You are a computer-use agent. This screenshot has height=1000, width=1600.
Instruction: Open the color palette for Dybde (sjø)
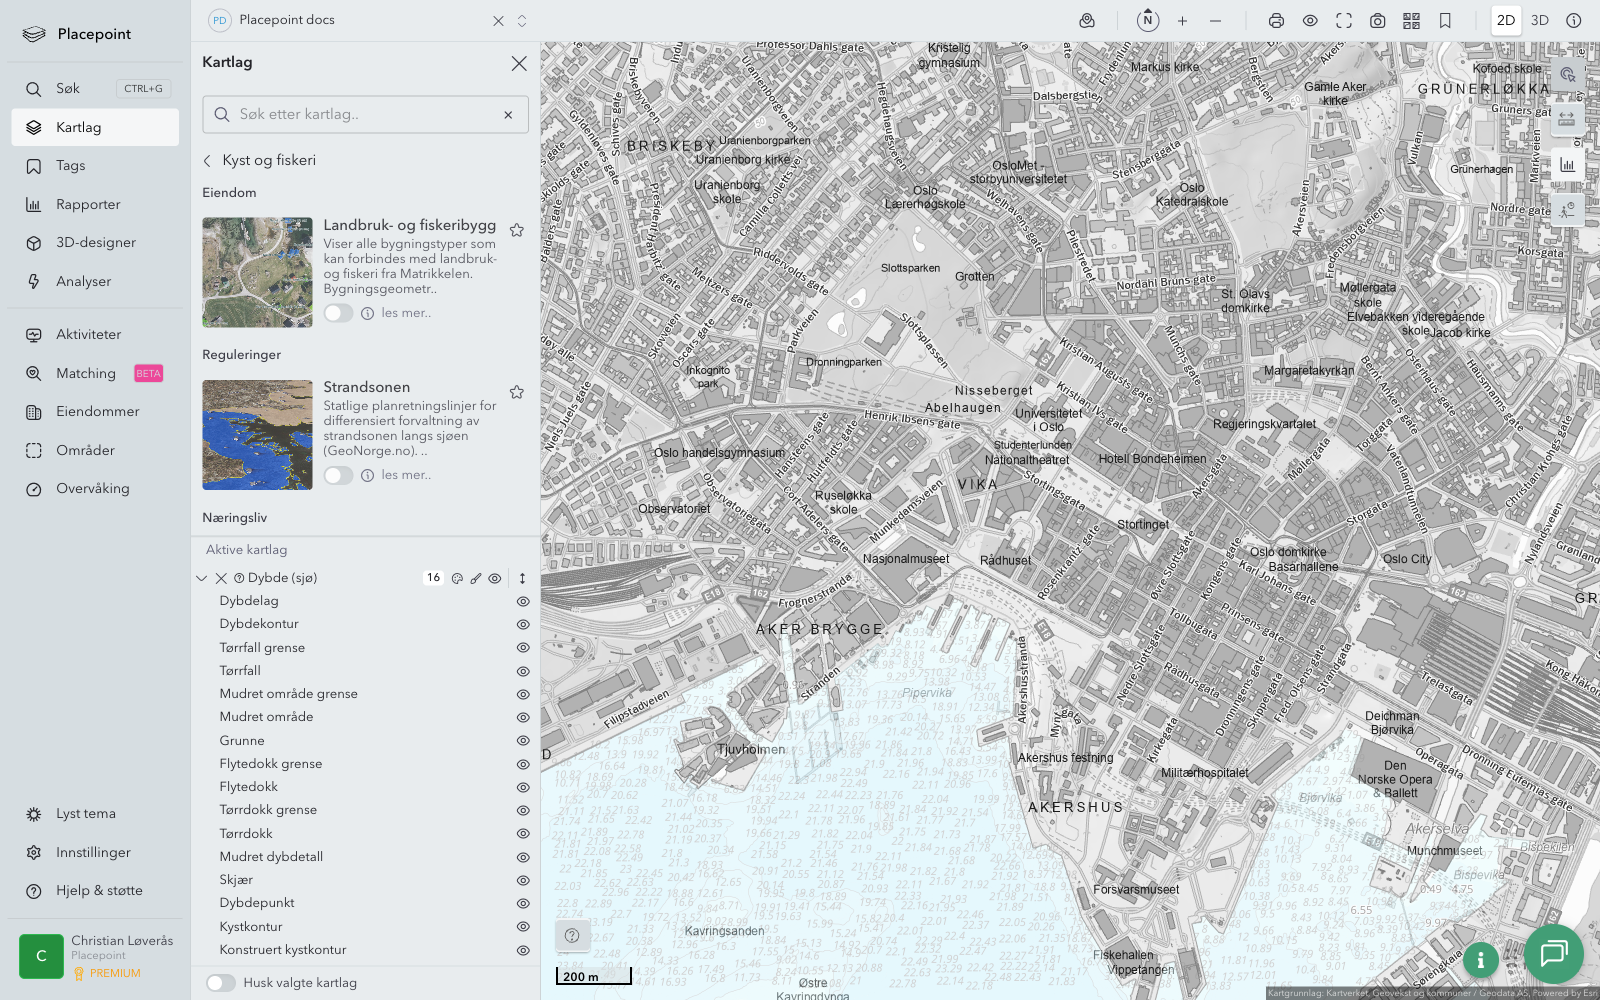[x=457, y=578]
